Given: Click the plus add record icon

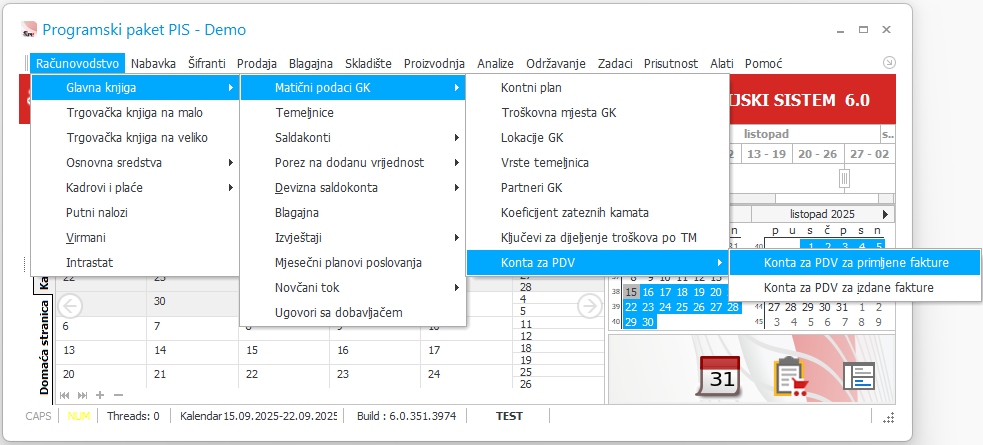Looking at the screenshot, I should tap(100, 395).
